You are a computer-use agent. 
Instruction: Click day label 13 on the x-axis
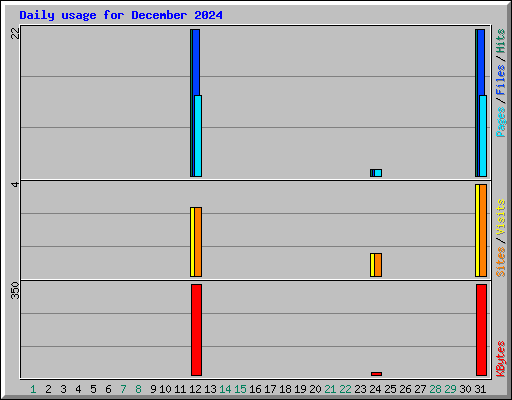(210, 389)
